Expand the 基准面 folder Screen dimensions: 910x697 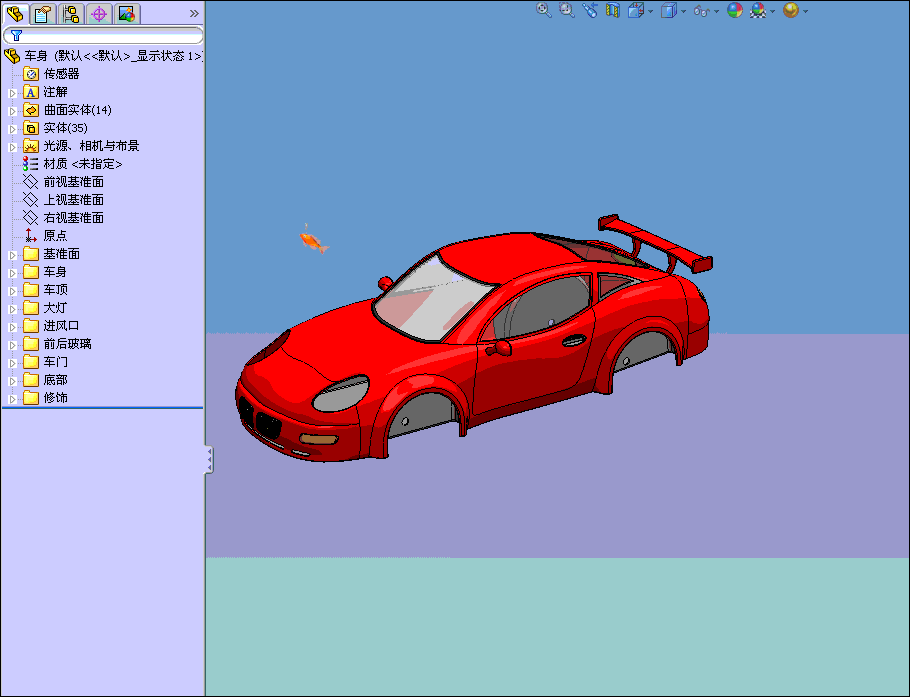13,255
